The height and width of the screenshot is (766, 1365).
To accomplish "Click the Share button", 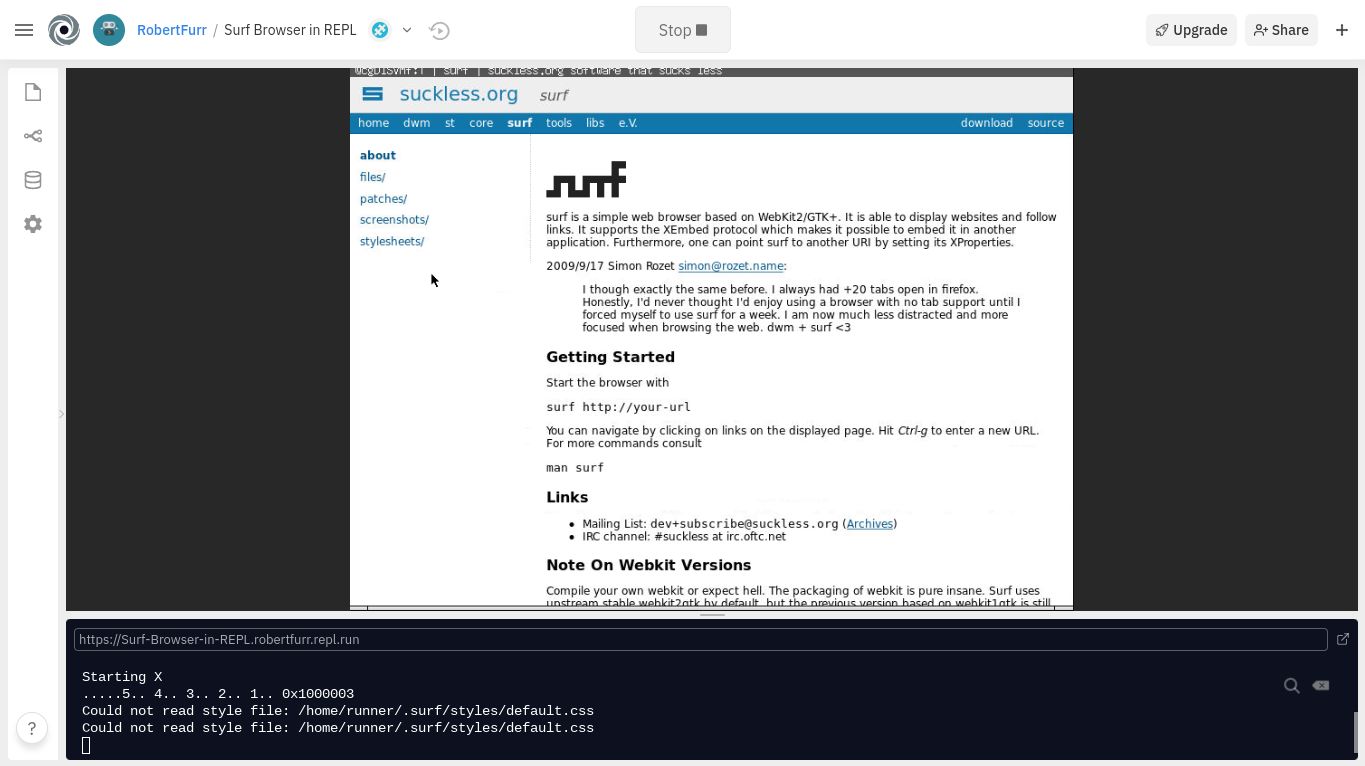I will point(1281,30).
